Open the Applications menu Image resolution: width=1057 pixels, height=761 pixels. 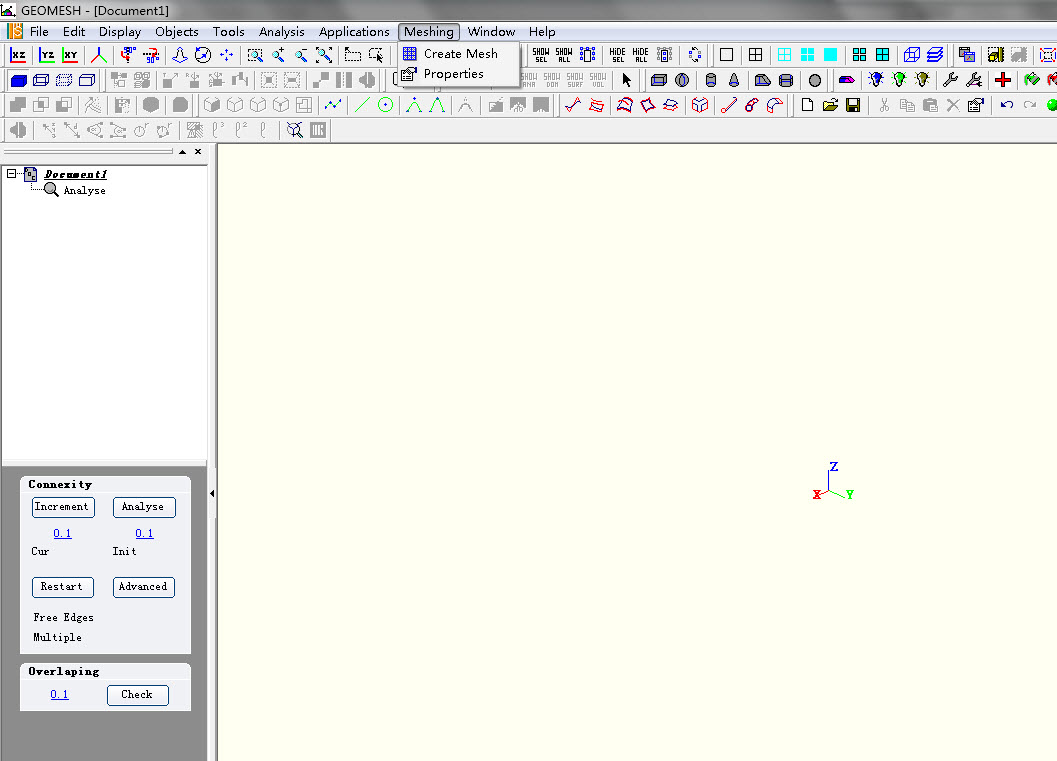[x=354, y=32]
